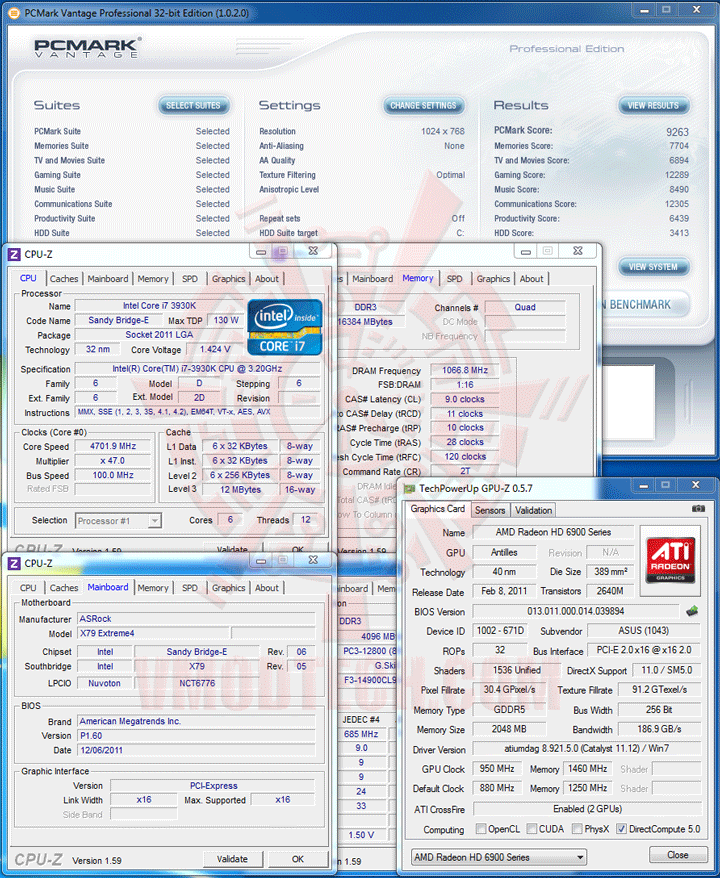Open Memory tab in CPU-Z Mainboard window
This screenshot has width=720, height=878.
153,587
